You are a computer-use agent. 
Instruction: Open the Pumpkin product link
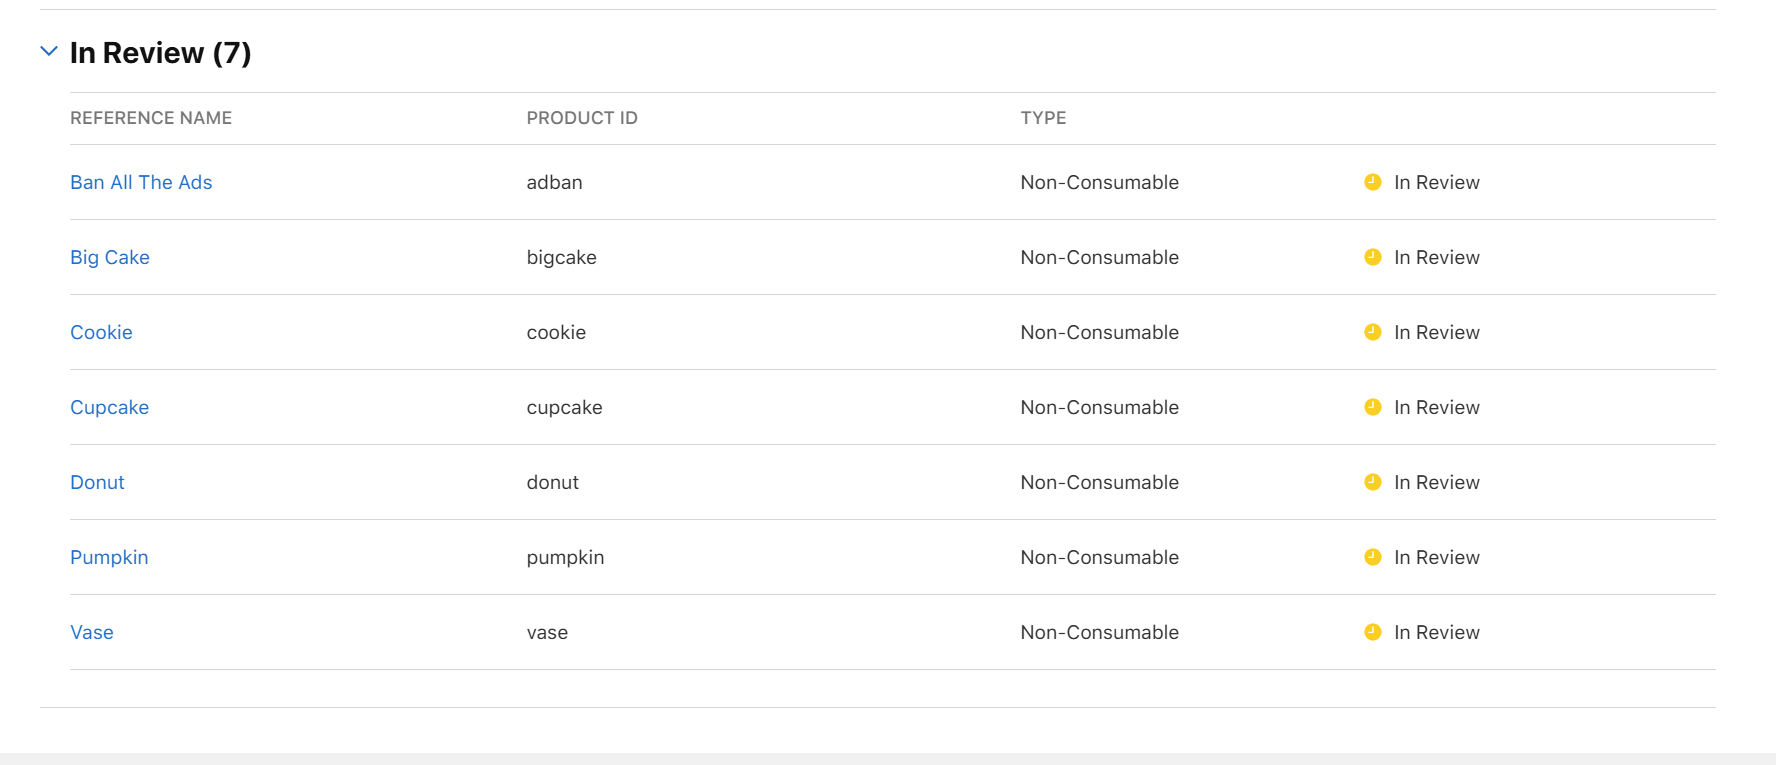pyautogui.click(x=109, y=557)
